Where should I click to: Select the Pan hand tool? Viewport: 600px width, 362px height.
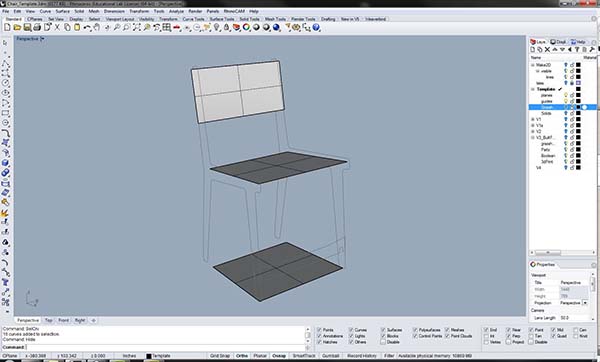pos(97,28)
